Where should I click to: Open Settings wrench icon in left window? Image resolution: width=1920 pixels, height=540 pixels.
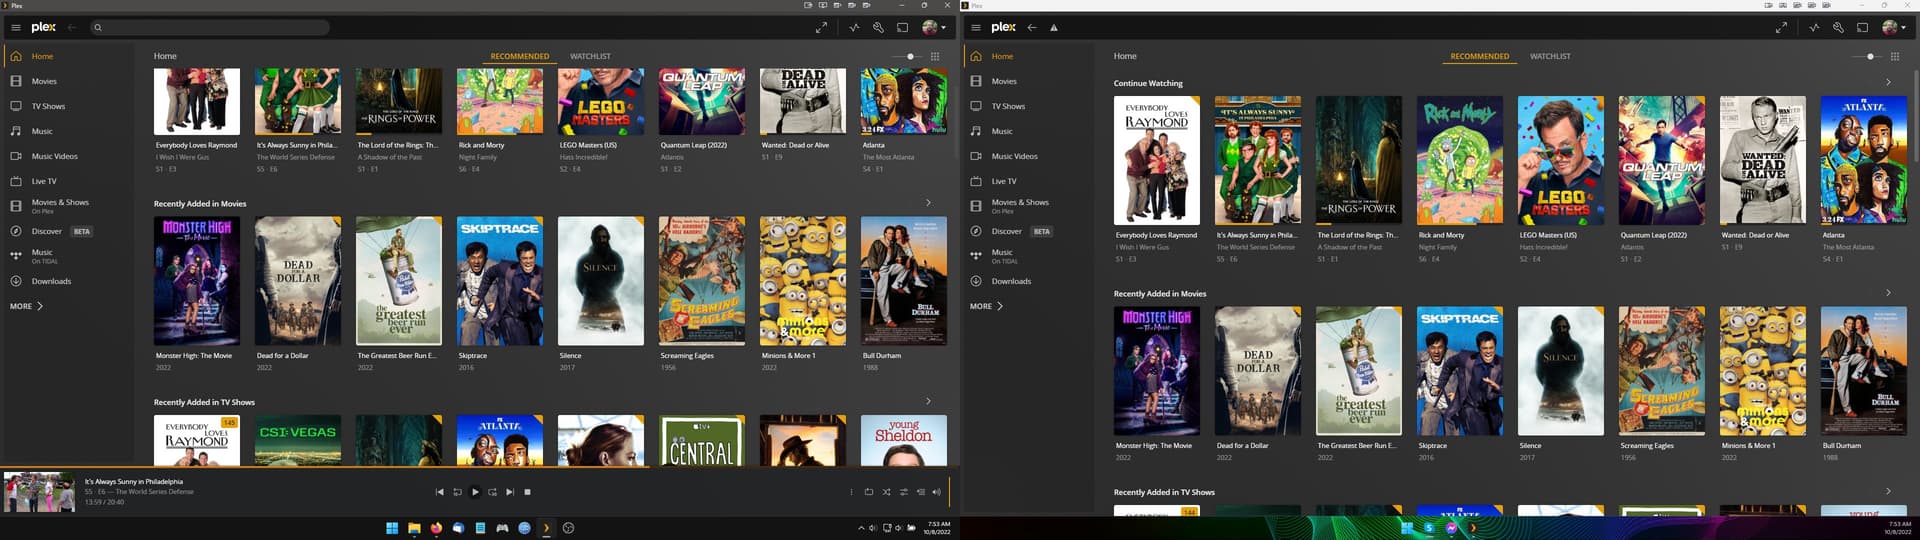point(878,28)
